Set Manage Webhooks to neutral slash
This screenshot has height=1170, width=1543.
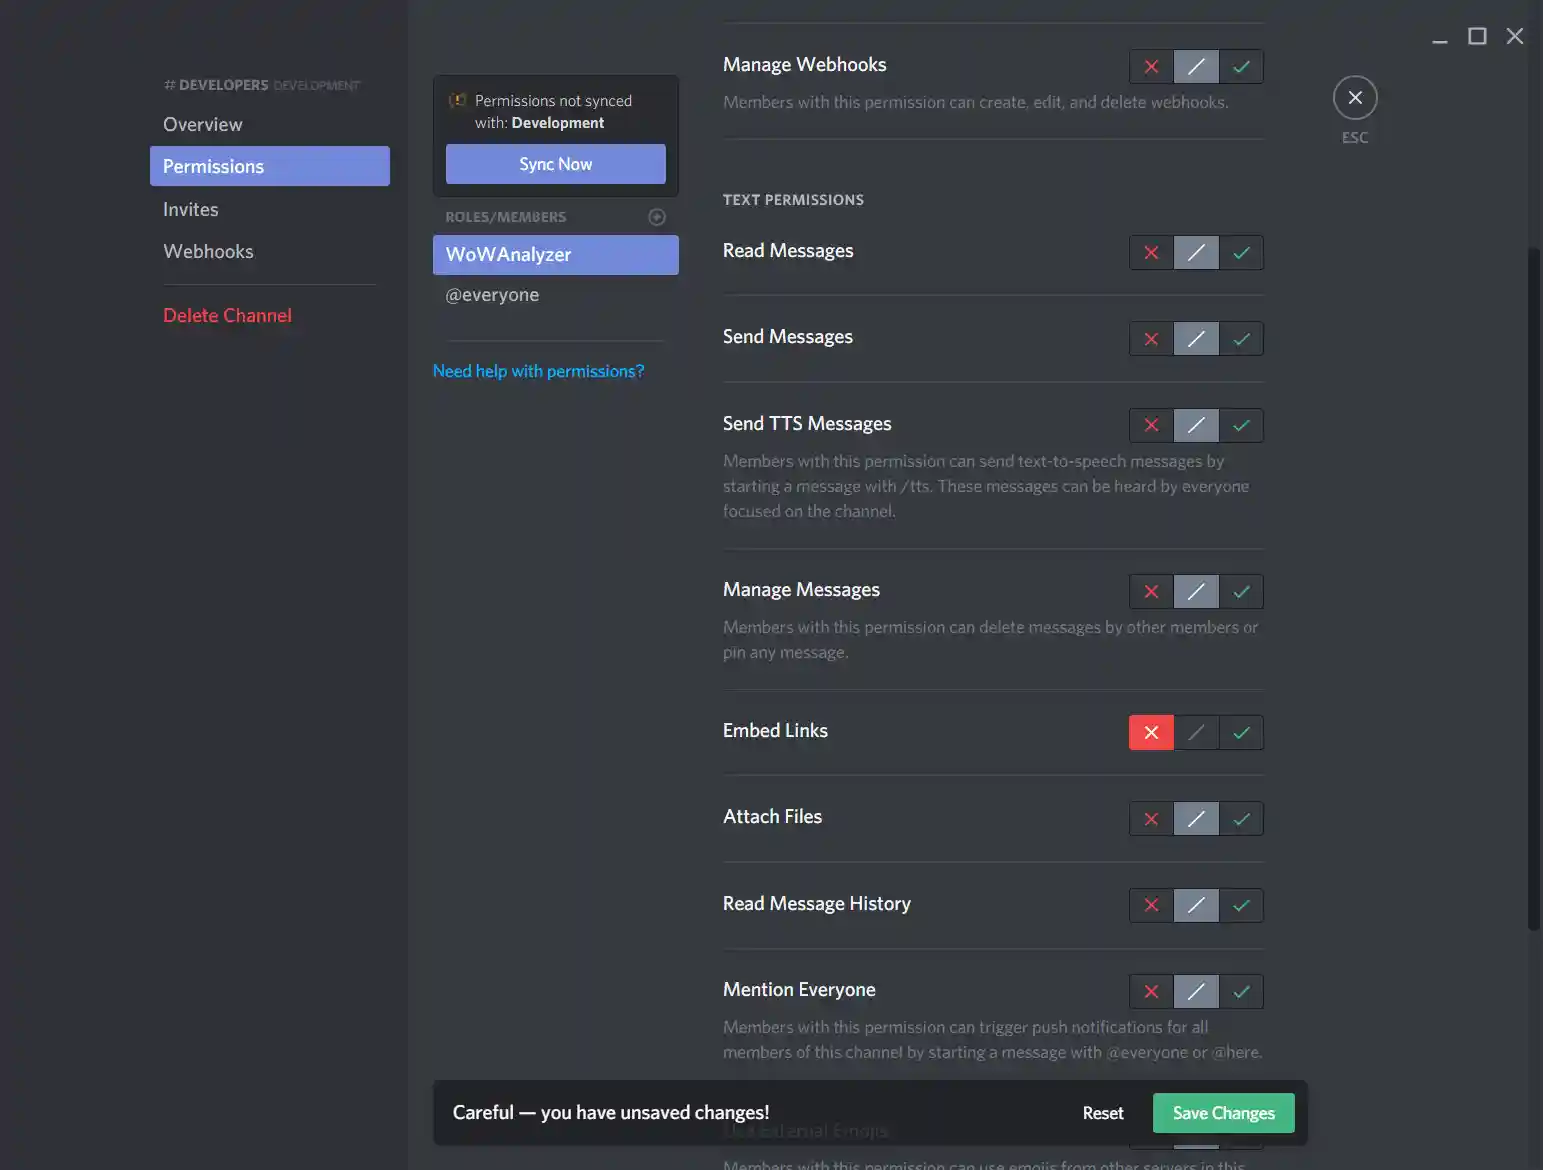tap(1196, 67)
